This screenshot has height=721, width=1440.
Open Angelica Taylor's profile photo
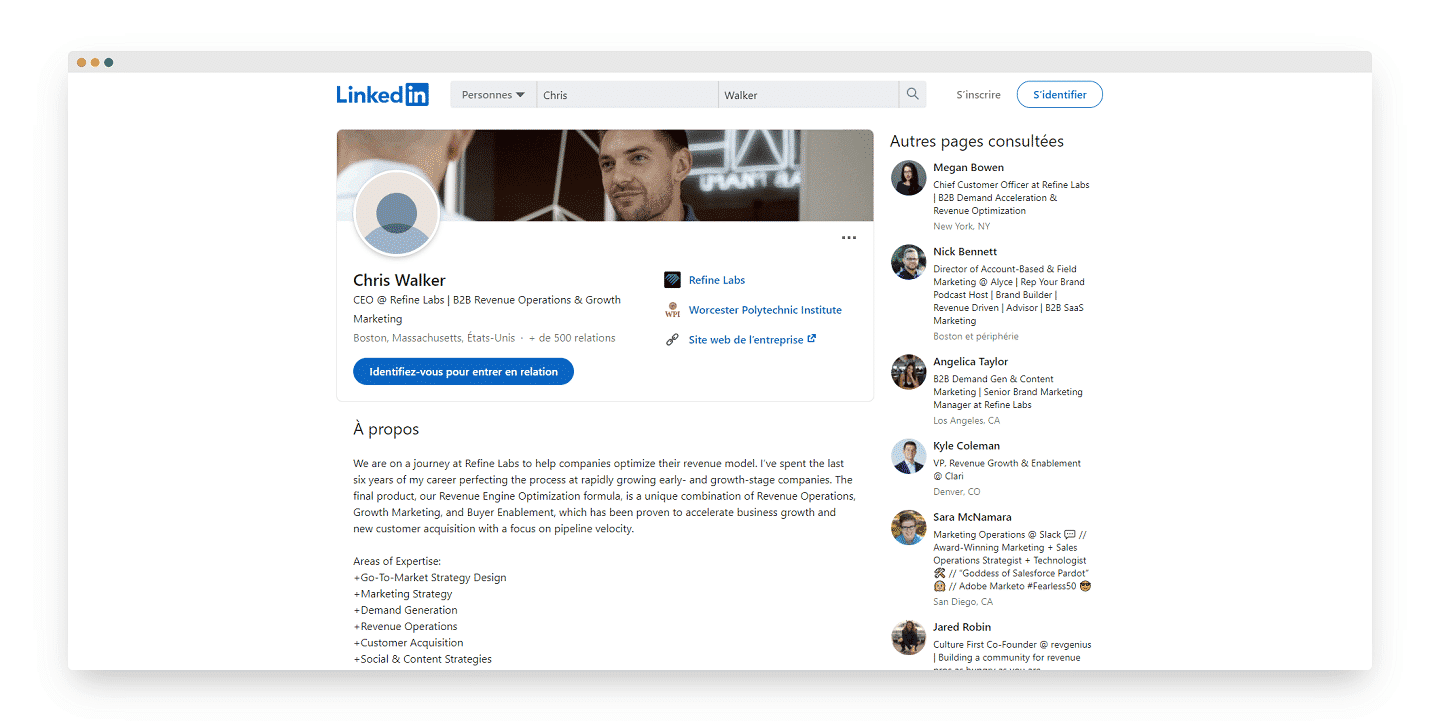(x=908, y=372)
